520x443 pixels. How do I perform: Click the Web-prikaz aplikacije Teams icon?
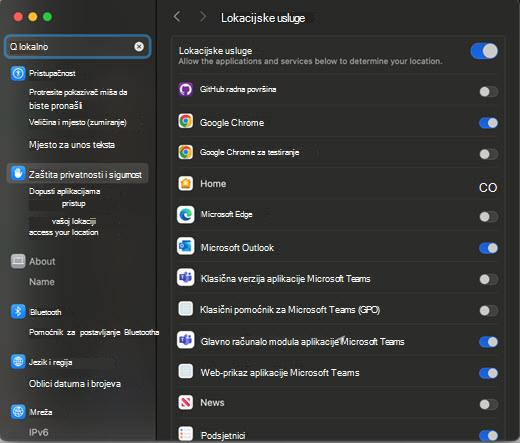(185, 371)
